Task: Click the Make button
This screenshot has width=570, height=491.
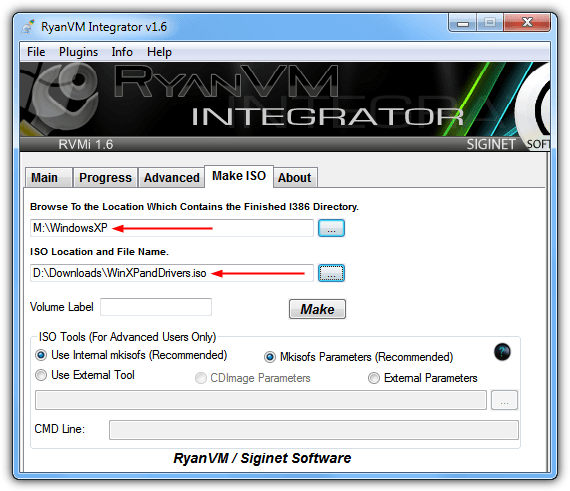Action: coord(317,309)
